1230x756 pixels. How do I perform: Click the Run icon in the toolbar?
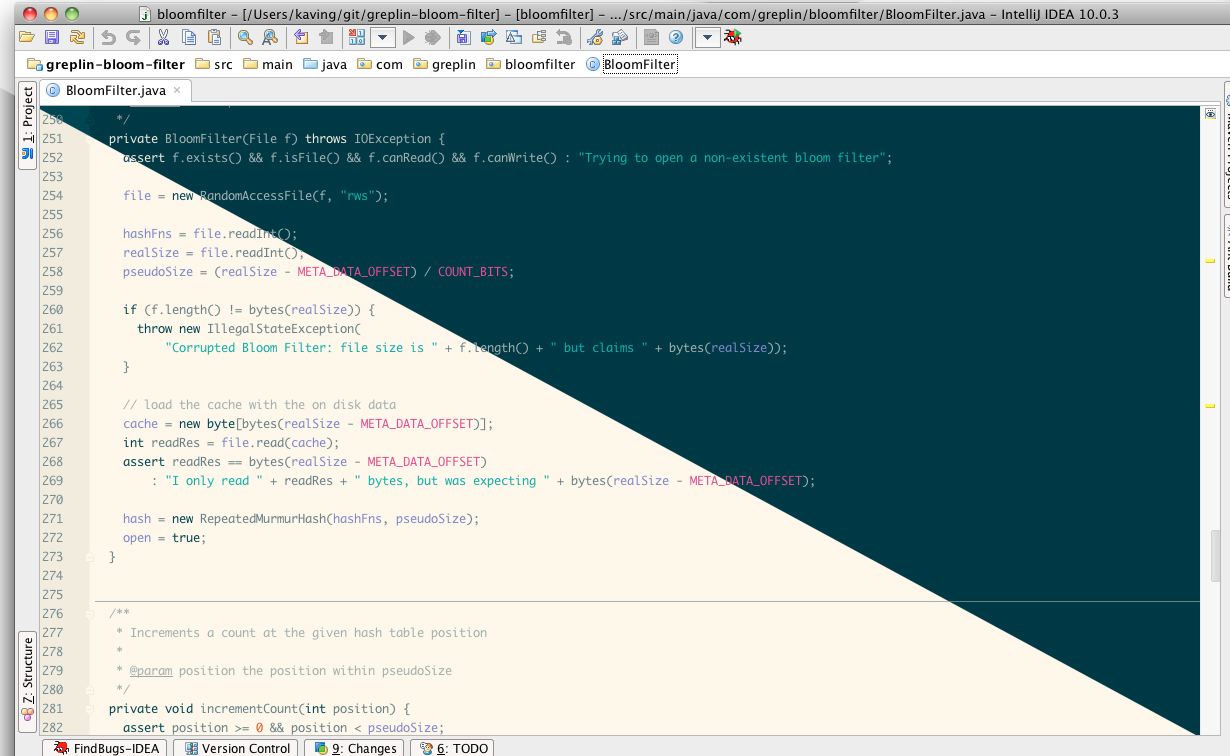(409, 37)
